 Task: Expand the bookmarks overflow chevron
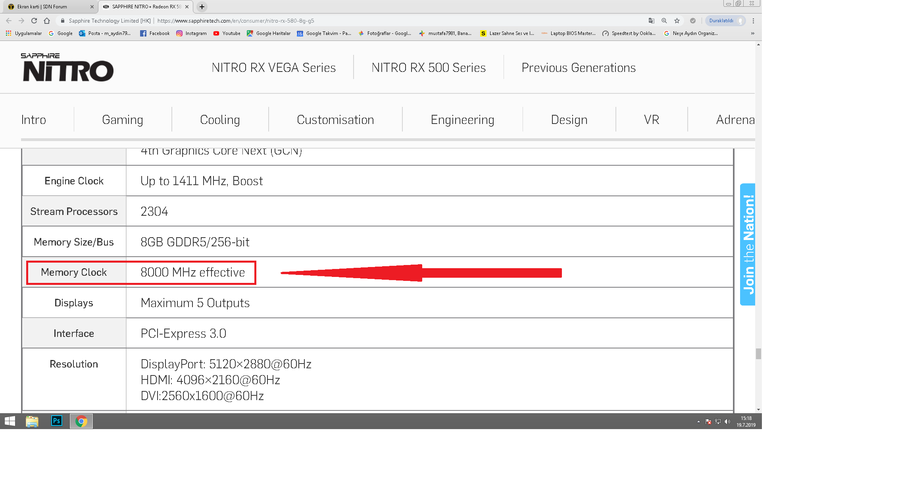(752, 33)
